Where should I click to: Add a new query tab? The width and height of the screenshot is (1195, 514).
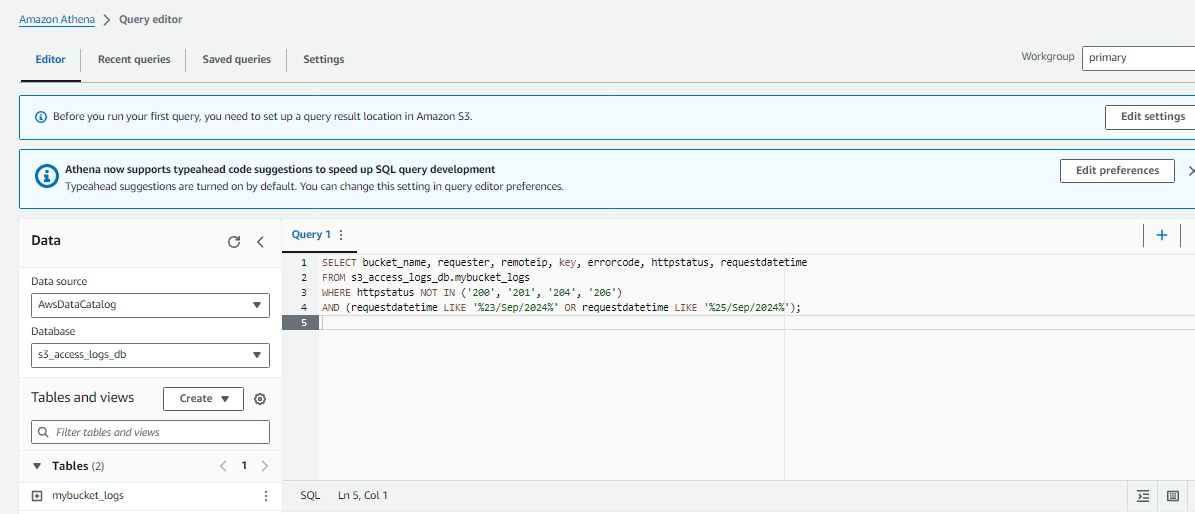[x=1161, y=235]
